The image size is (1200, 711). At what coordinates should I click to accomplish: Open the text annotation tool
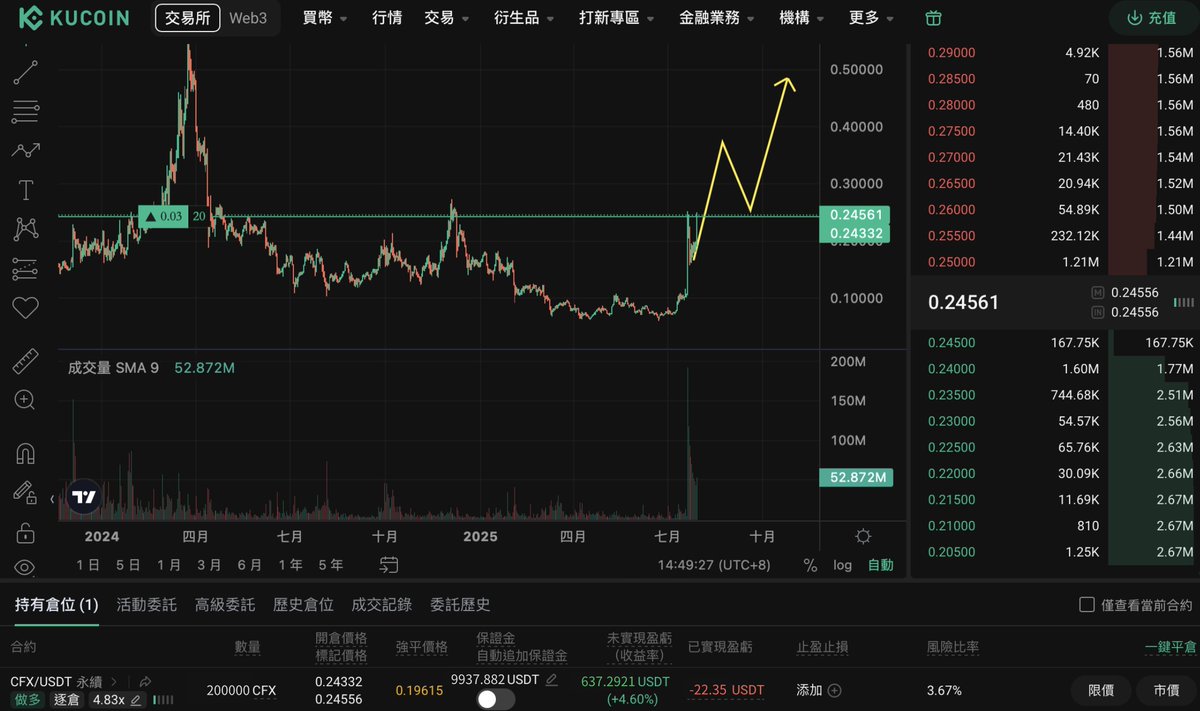(x=25, y=189)
